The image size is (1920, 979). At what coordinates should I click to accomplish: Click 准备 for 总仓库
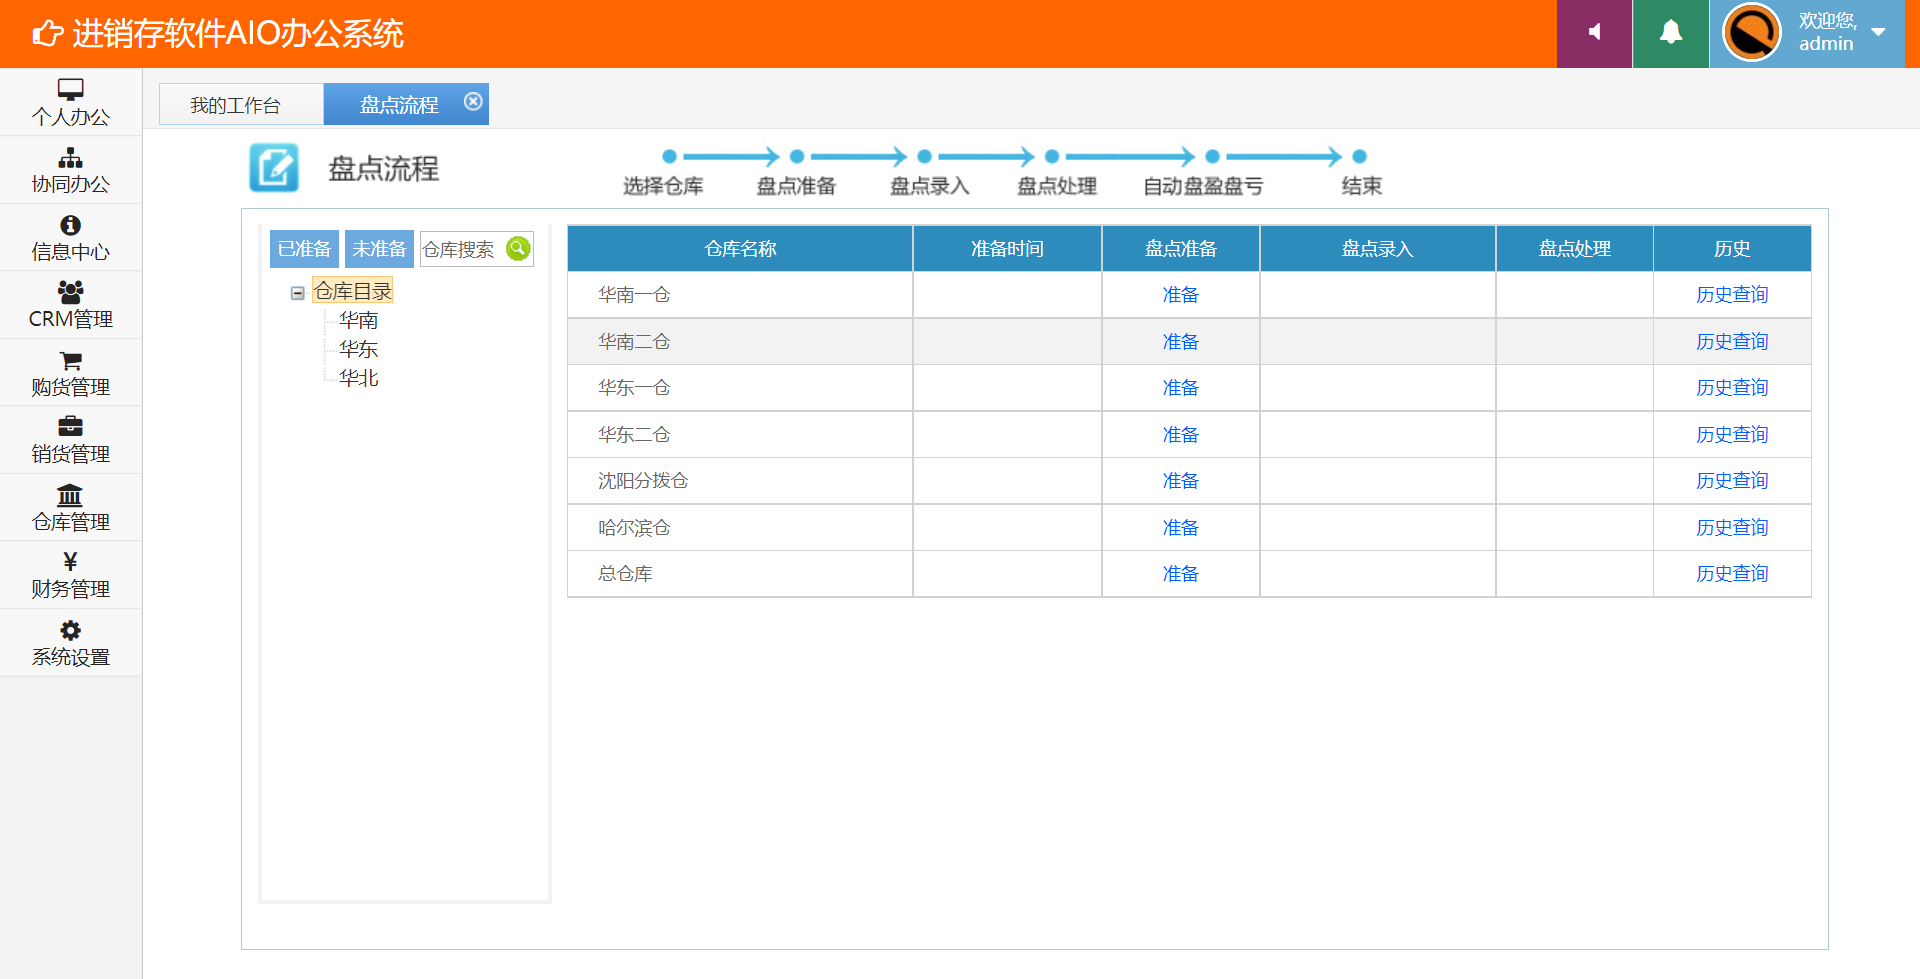(1180, 574)
